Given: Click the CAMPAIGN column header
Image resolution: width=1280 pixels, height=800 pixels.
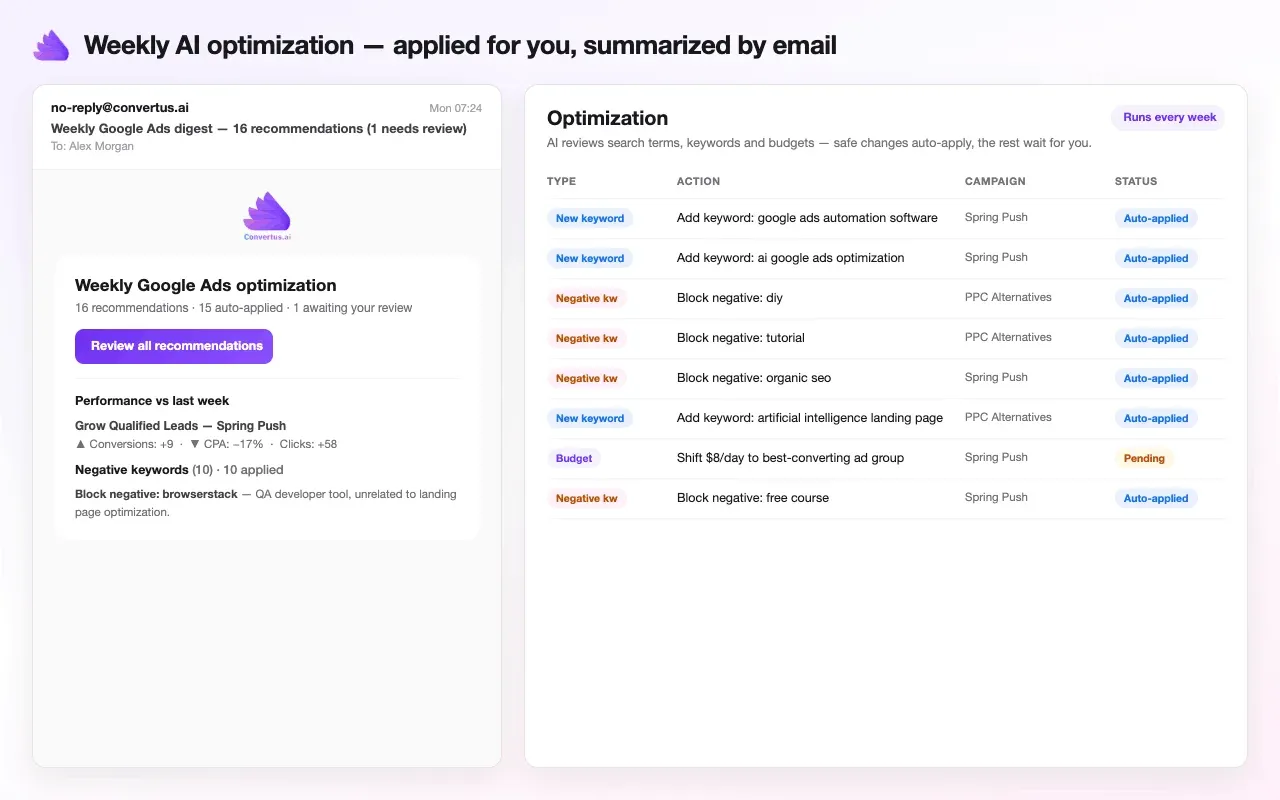Looking at the screenshot, I should click(x=995, y=182).
